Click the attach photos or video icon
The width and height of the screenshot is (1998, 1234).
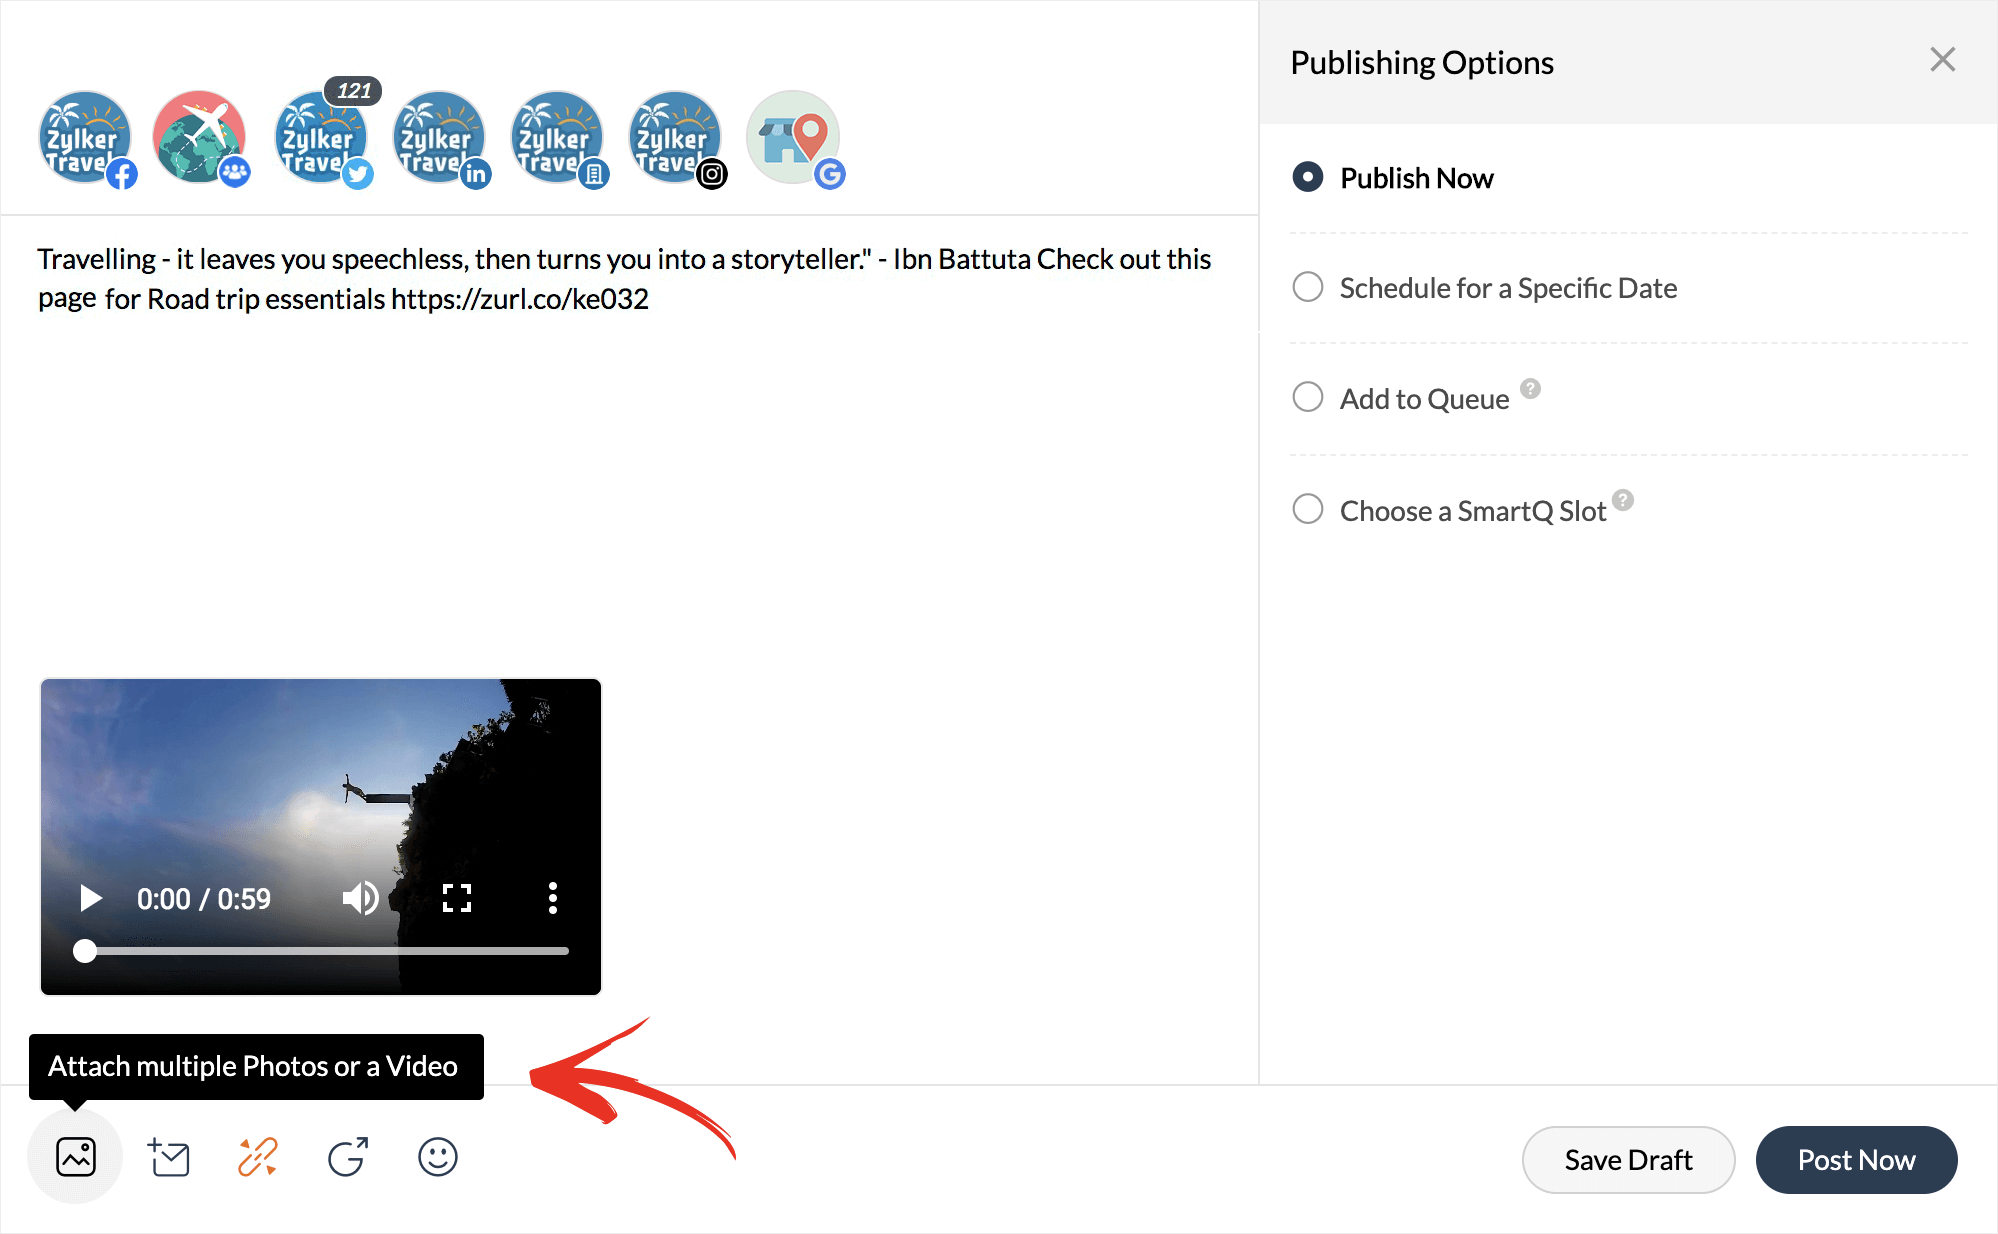click(x=76, y=1157)
